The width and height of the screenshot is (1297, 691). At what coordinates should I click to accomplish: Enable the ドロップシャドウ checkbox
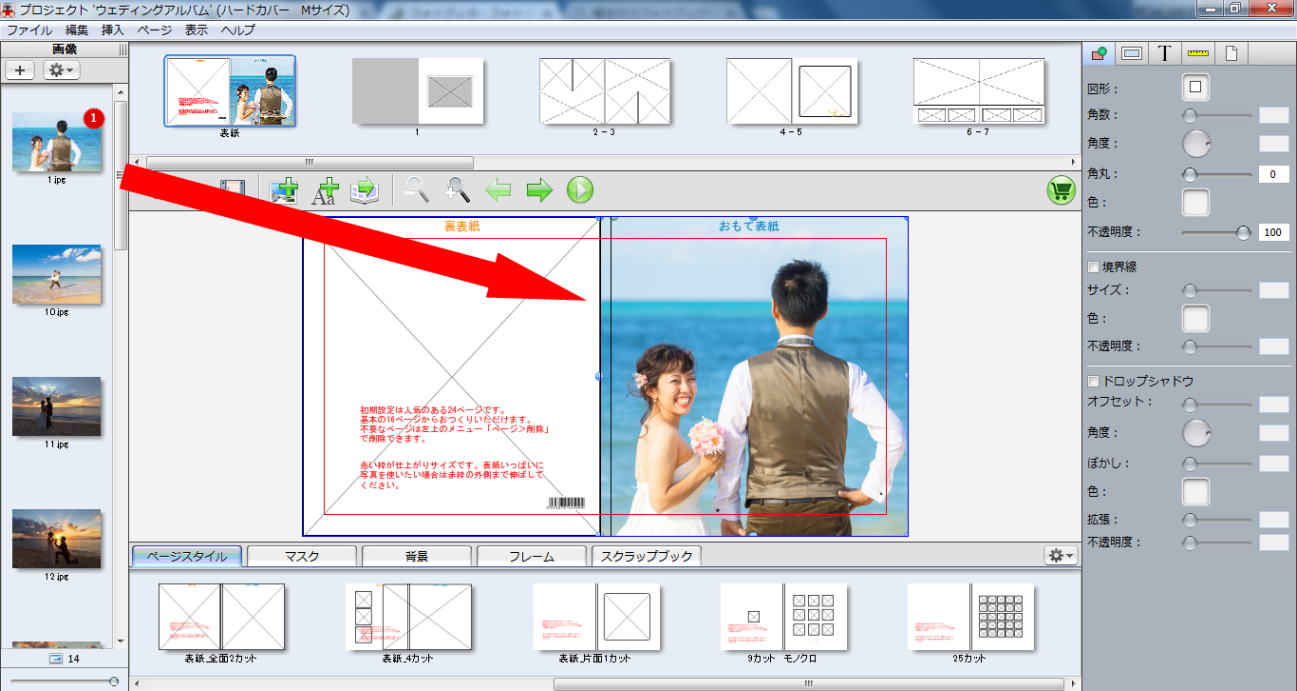coord(1093,381)
